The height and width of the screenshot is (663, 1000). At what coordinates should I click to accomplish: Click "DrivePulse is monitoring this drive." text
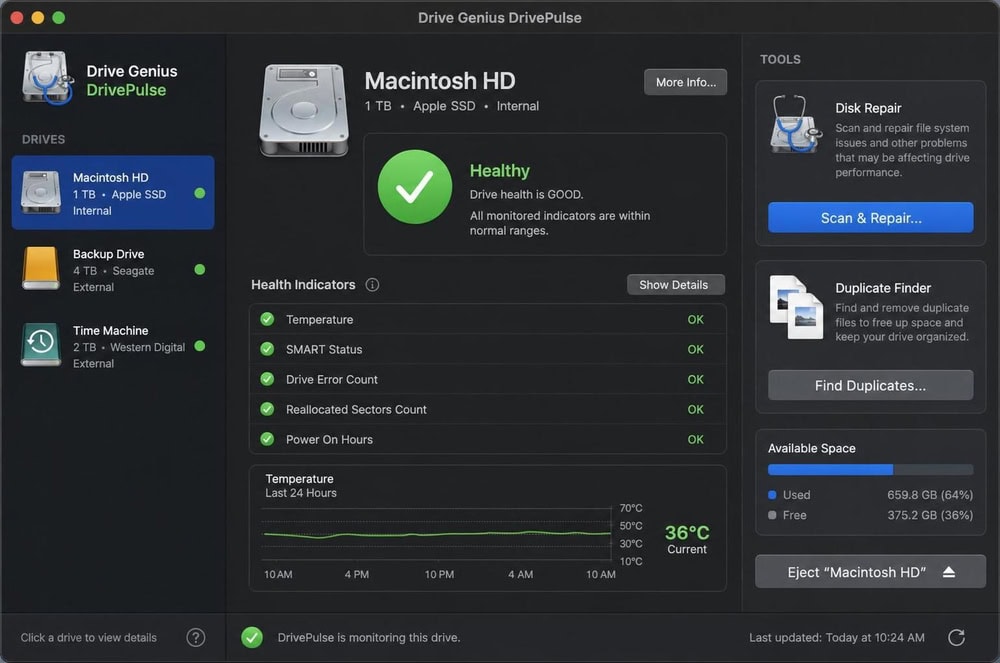coord(369,638)
